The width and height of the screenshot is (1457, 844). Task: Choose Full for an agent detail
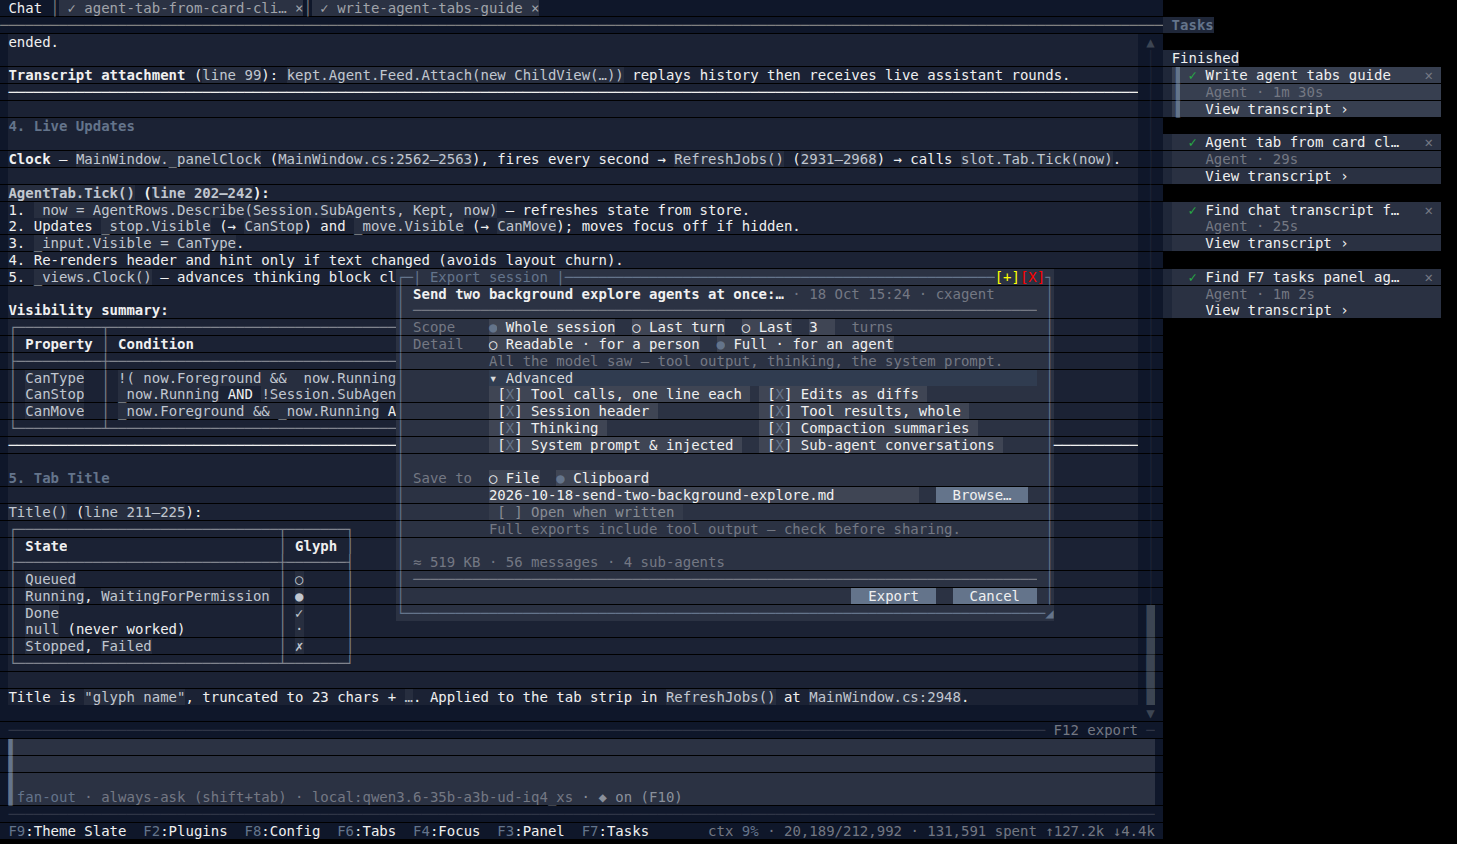click(x=804, y=344)
